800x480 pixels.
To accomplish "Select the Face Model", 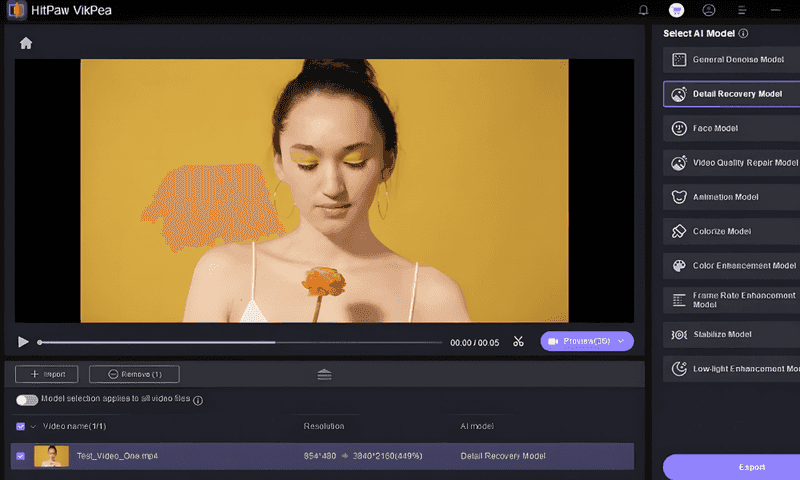I will 732,128.
